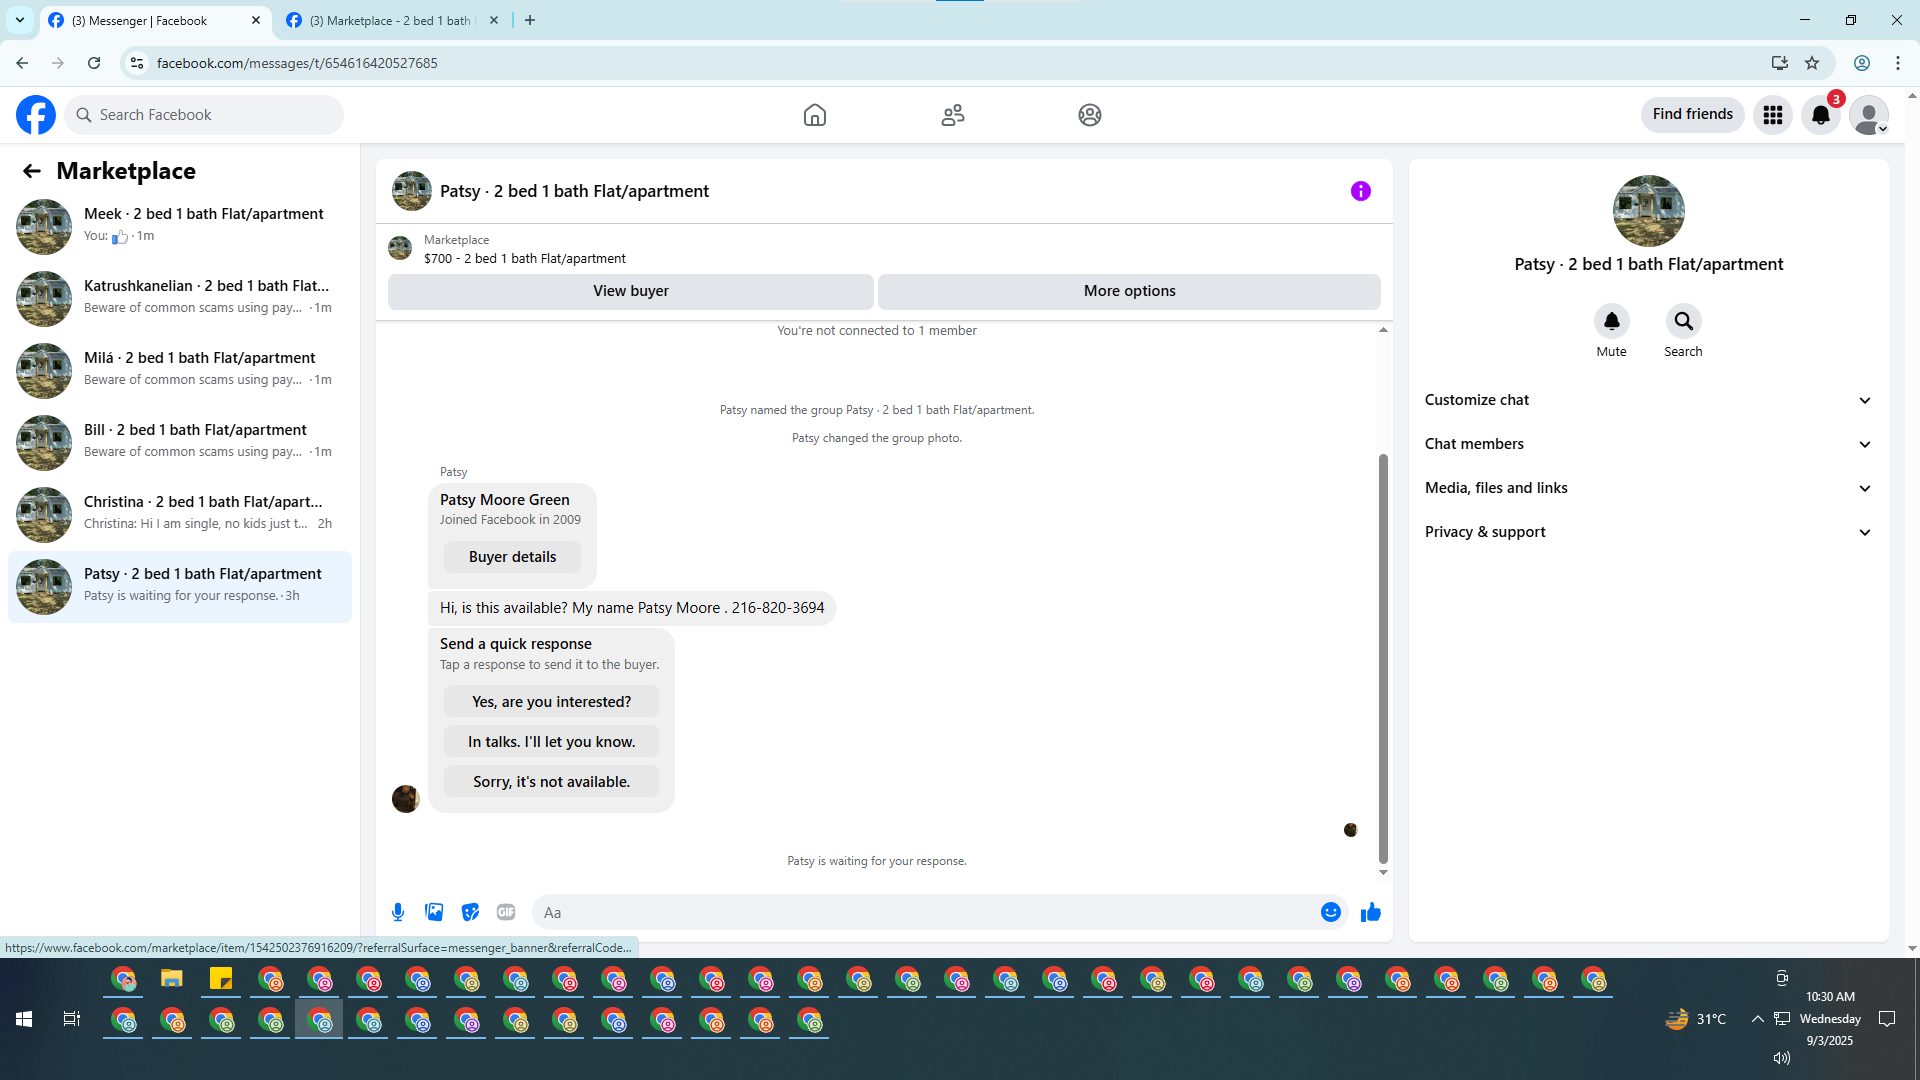Open the volume control in system tray

[x=1782, y=1058]
